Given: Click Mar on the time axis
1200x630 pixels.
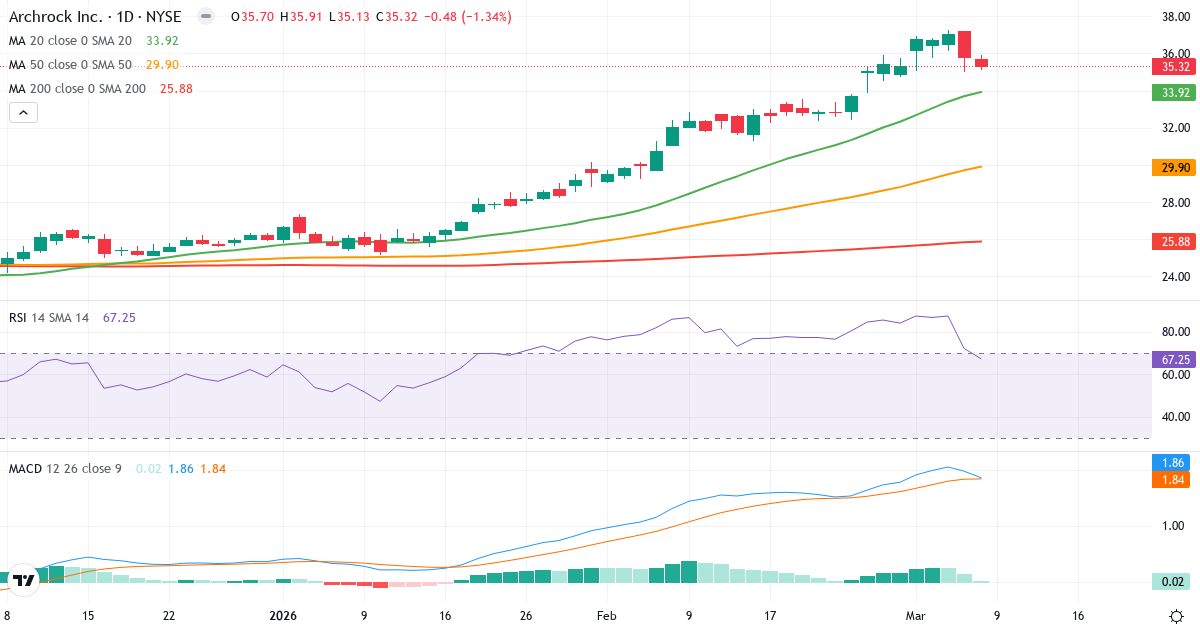Looking at the screenshot, I should pyautogui.click(x=915, y=616).
